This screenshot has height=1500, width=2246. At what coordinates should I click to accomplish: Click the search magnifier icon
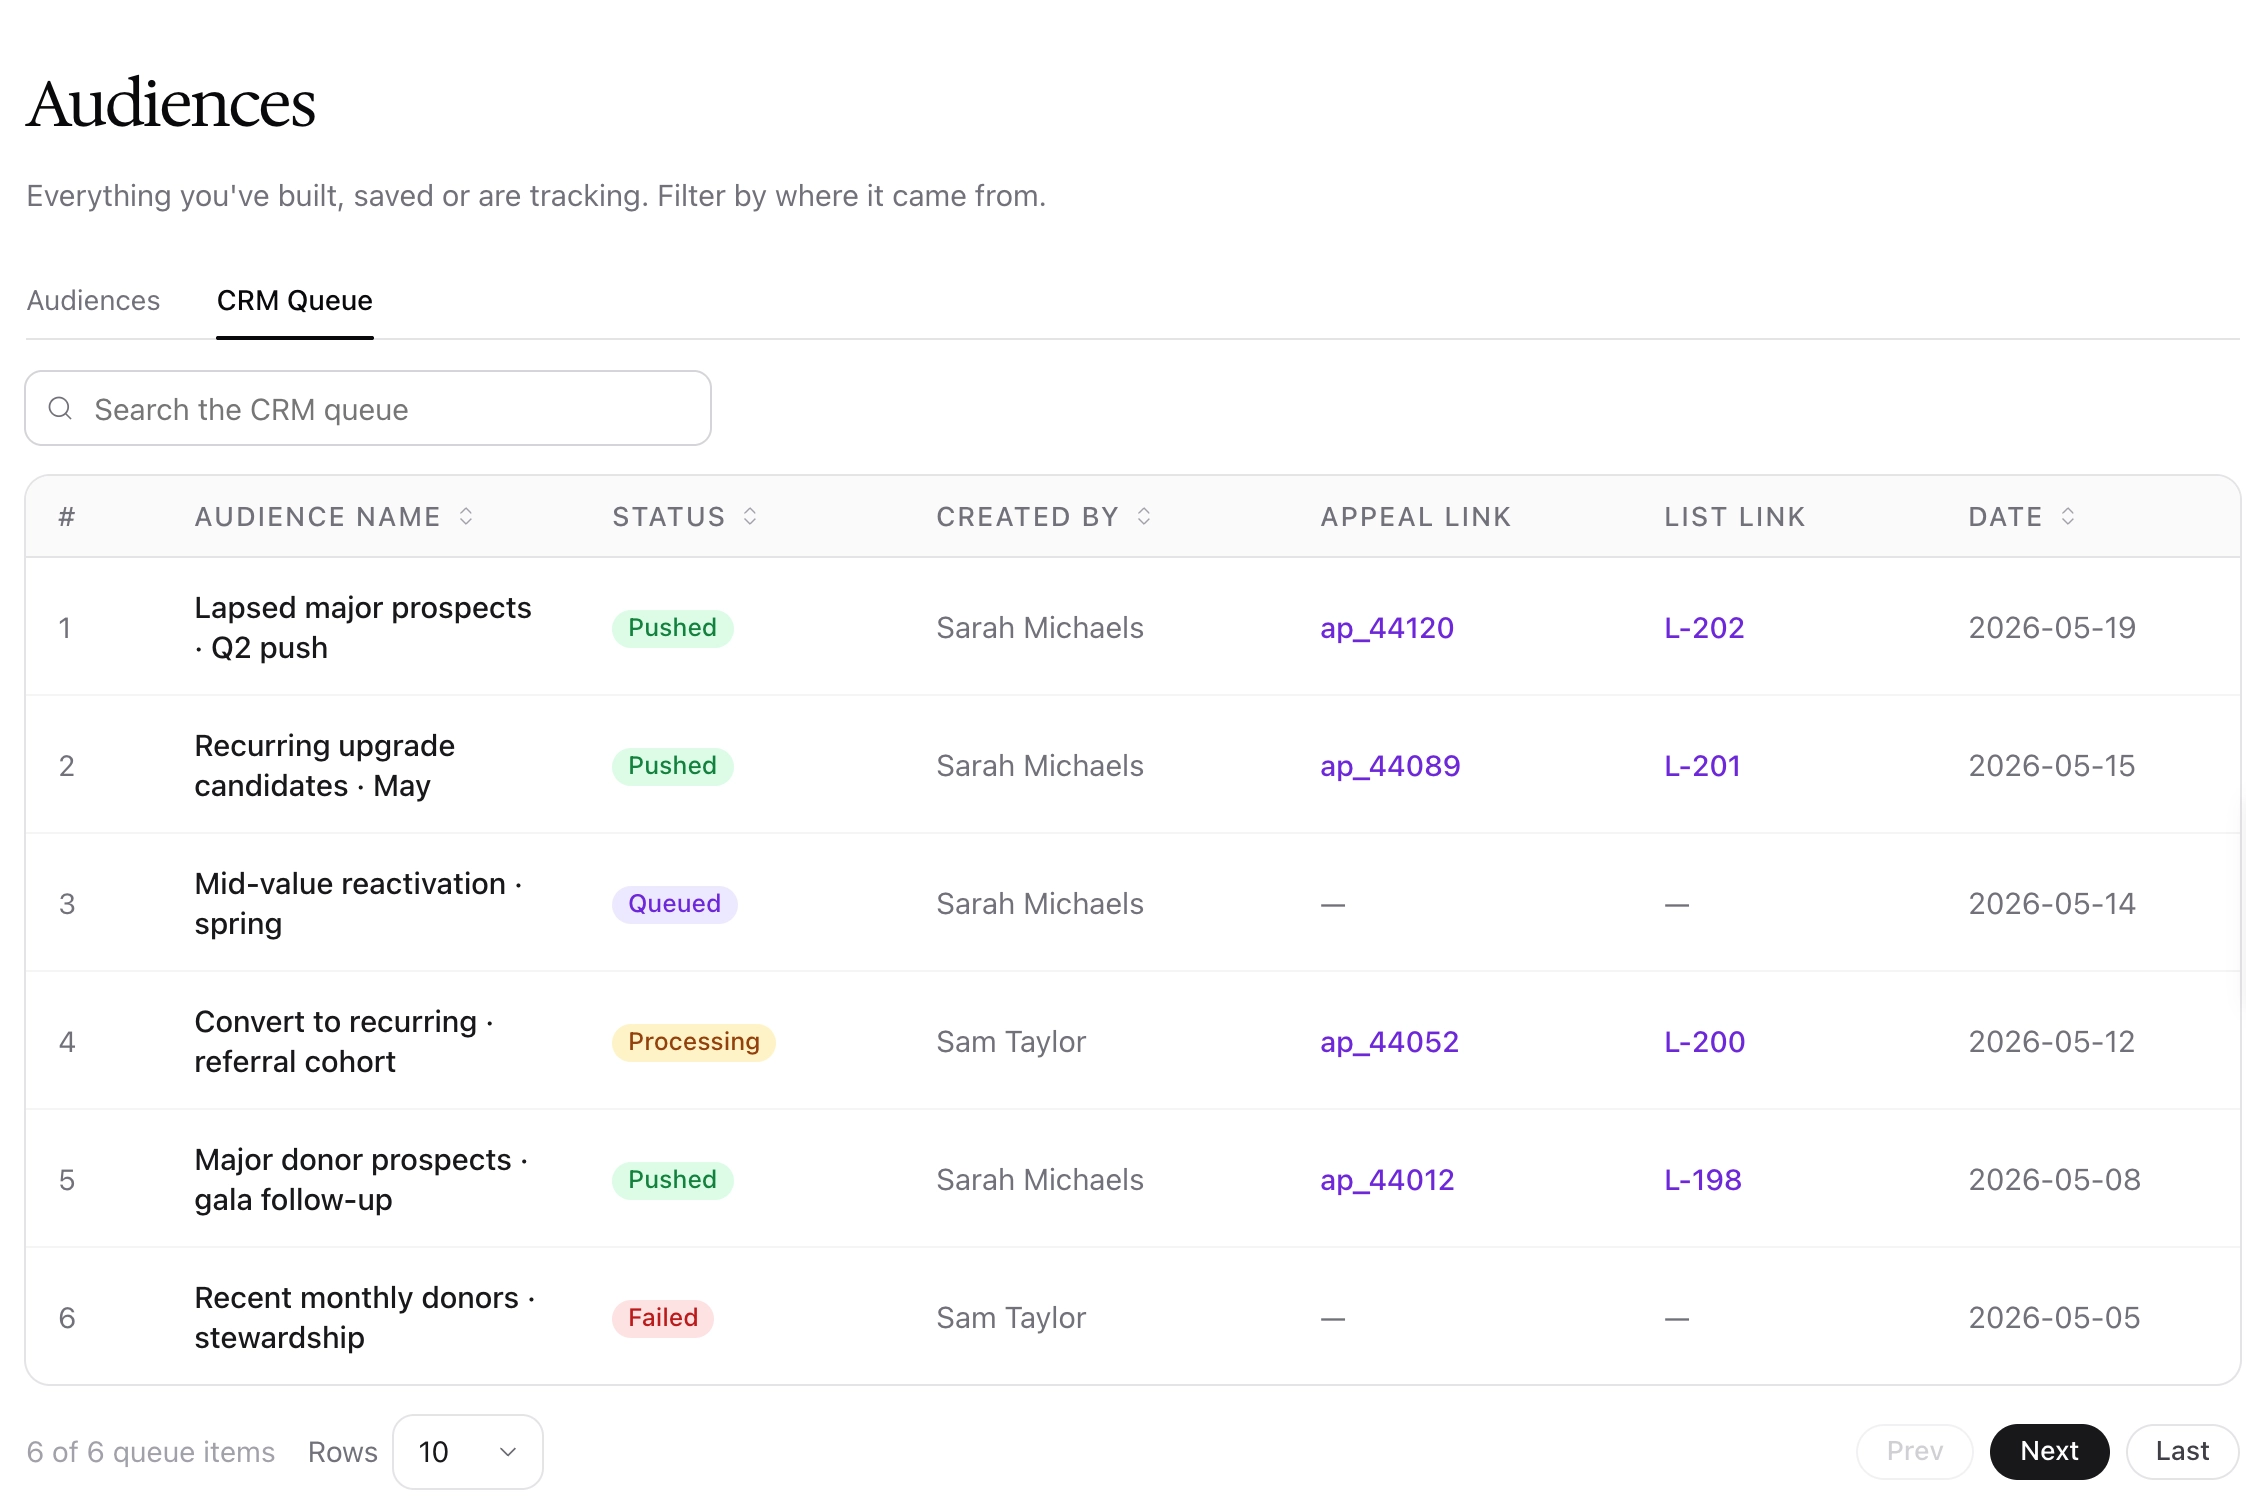click(x=60, y=408)
